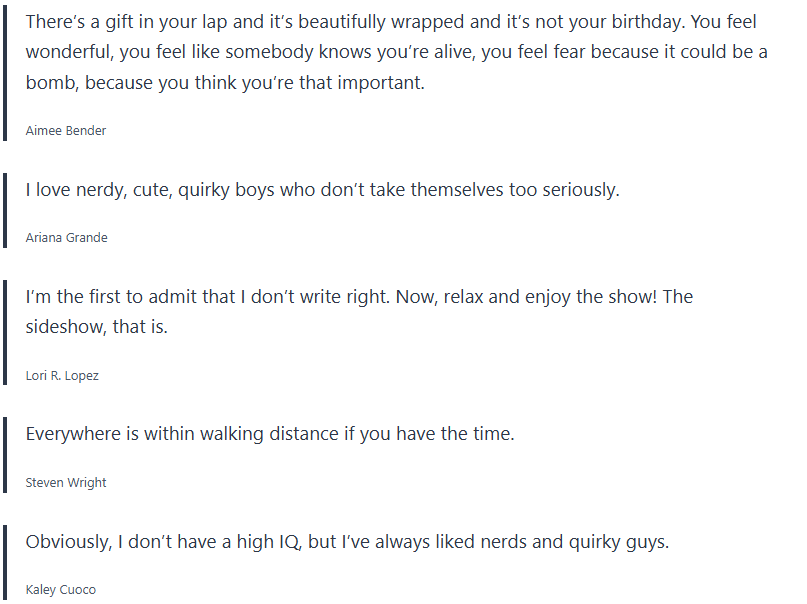This screenshot has height=604, width=807.
Task: Click the Steven Wright author name
Action: [66, 482]
